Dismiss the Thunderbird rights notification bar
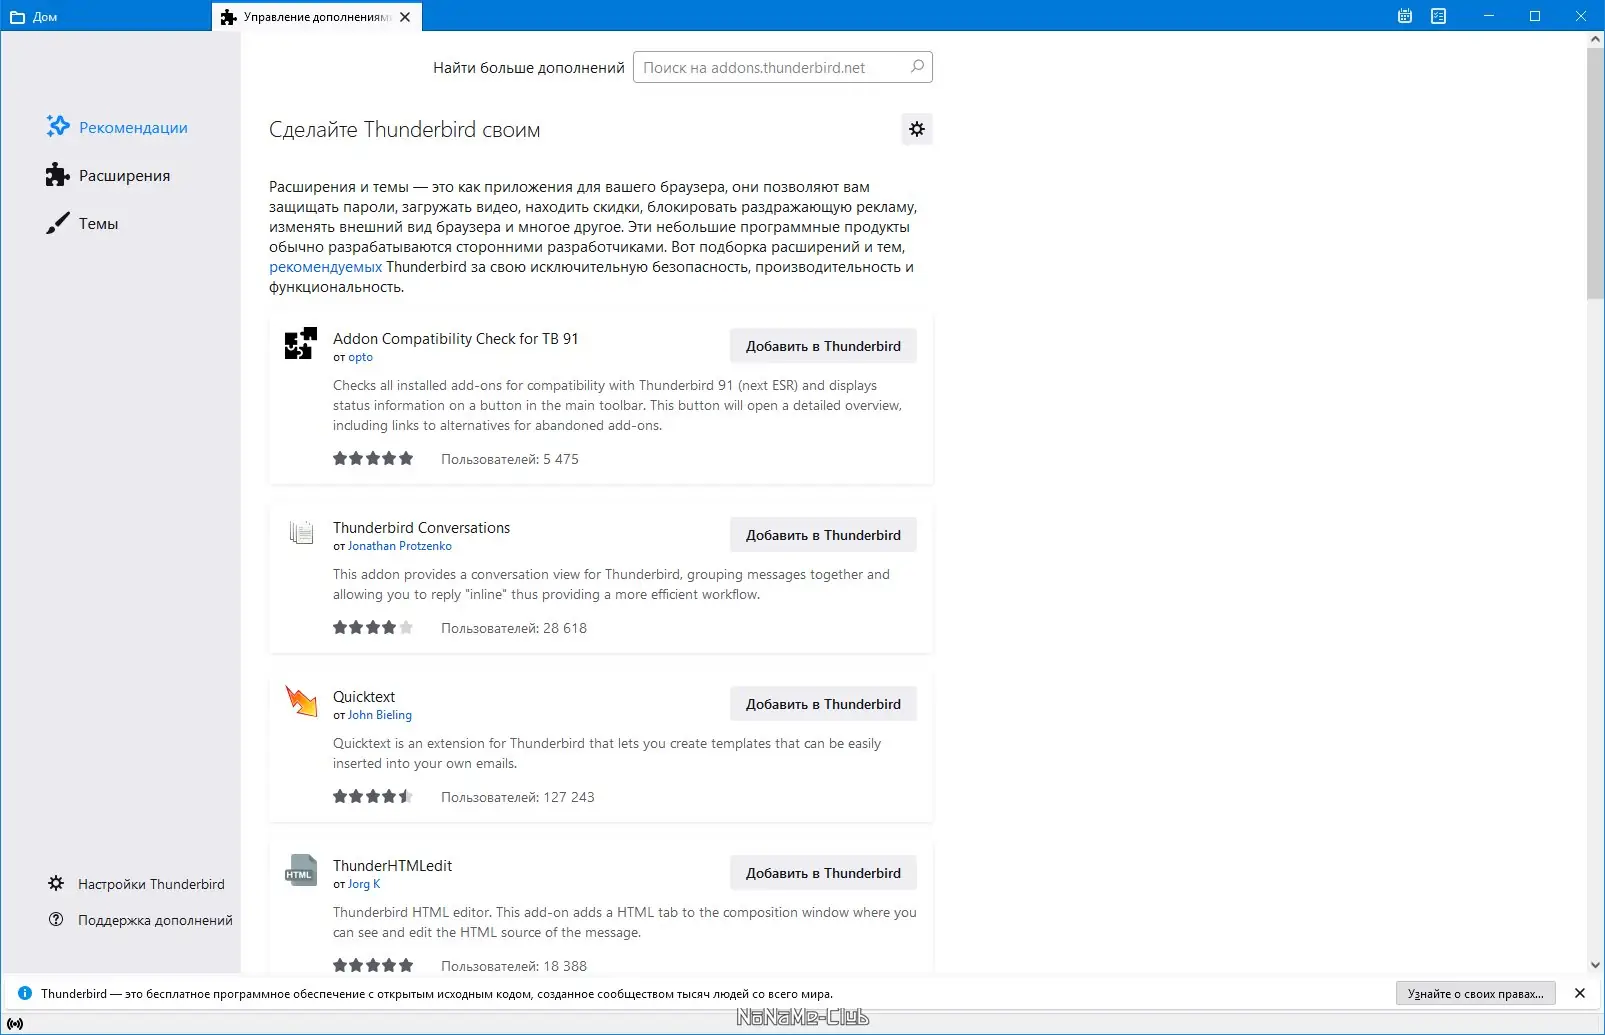Image resolution: width=1605 pixels, height=1035 pixels. [1580, 993]
